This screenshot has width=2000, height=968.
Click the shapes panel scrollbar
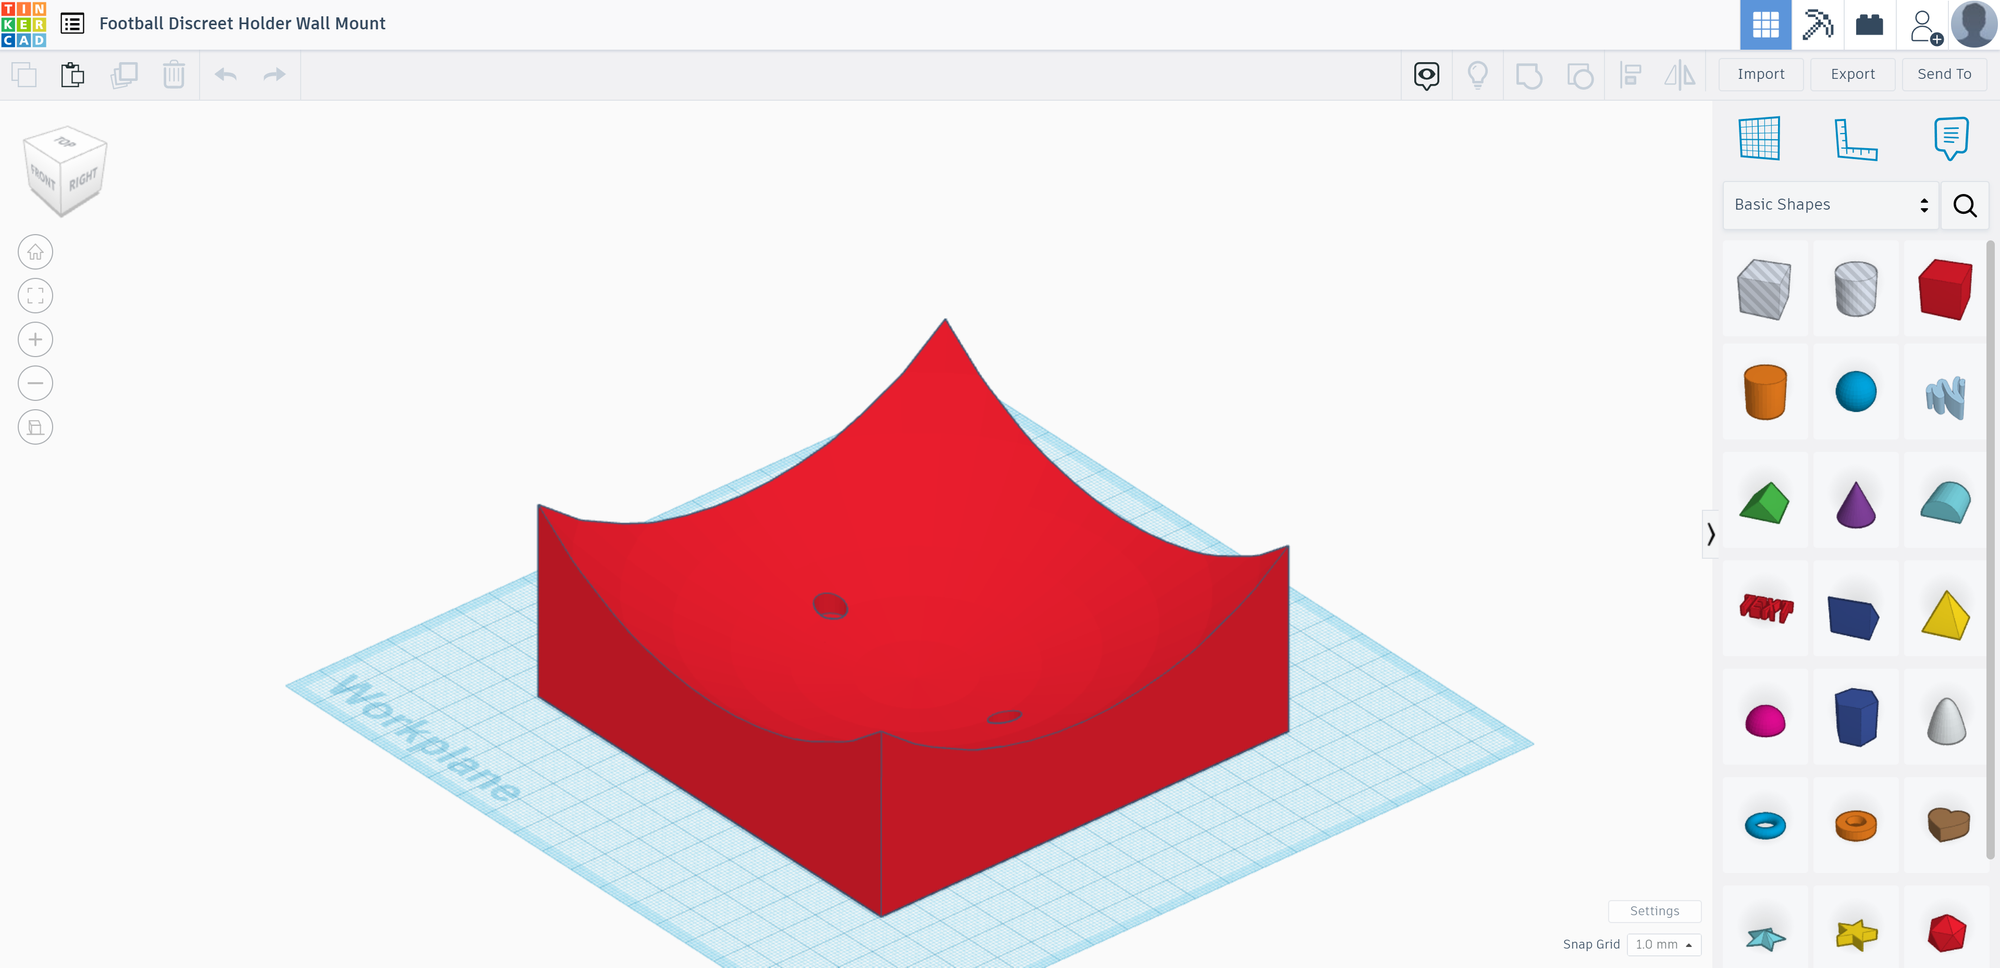pyautogui.click(x=1990, y=549)
